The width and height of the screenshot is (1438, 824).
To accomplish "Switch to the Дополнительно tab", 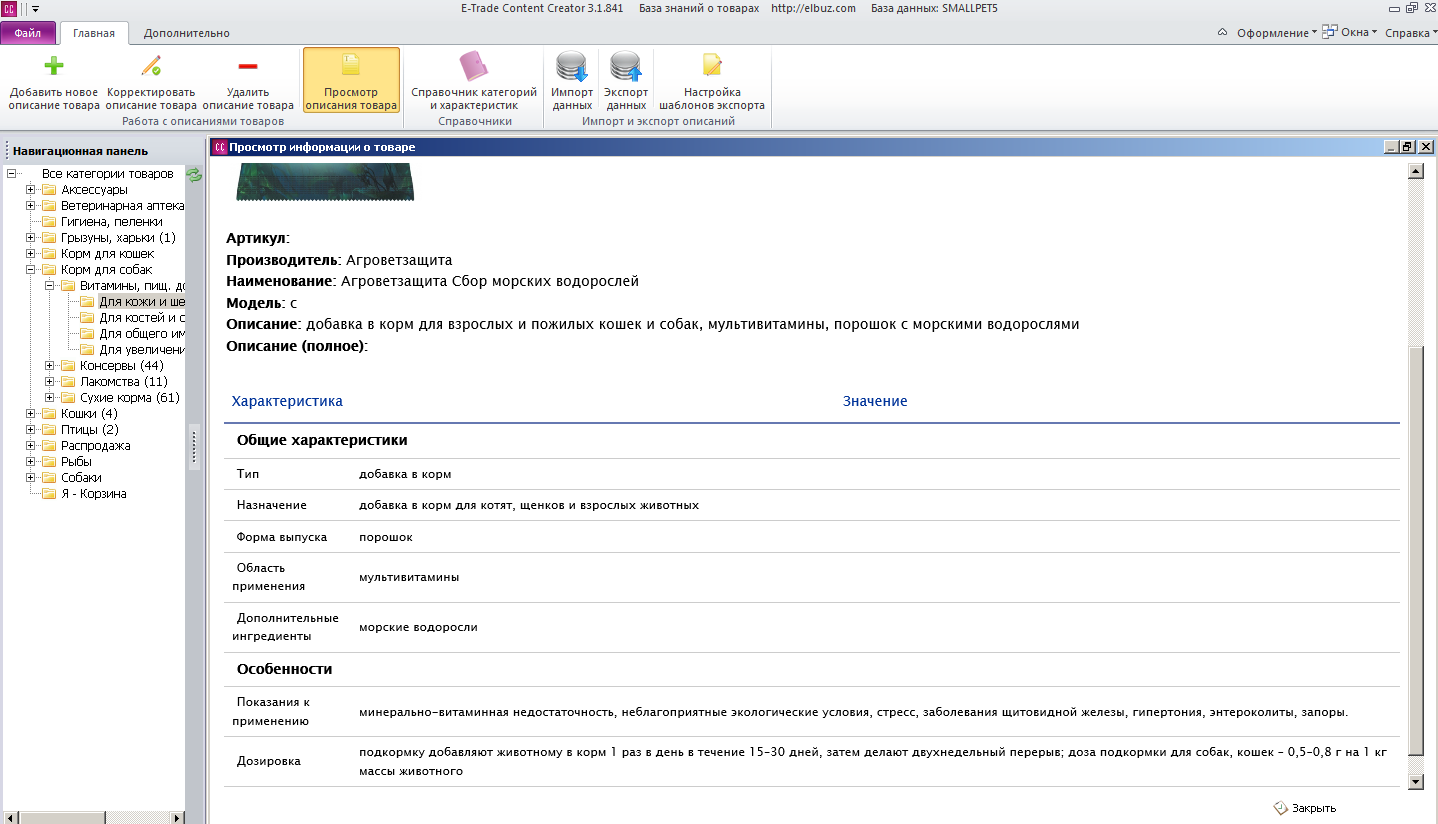I will [x=187, y=33].
